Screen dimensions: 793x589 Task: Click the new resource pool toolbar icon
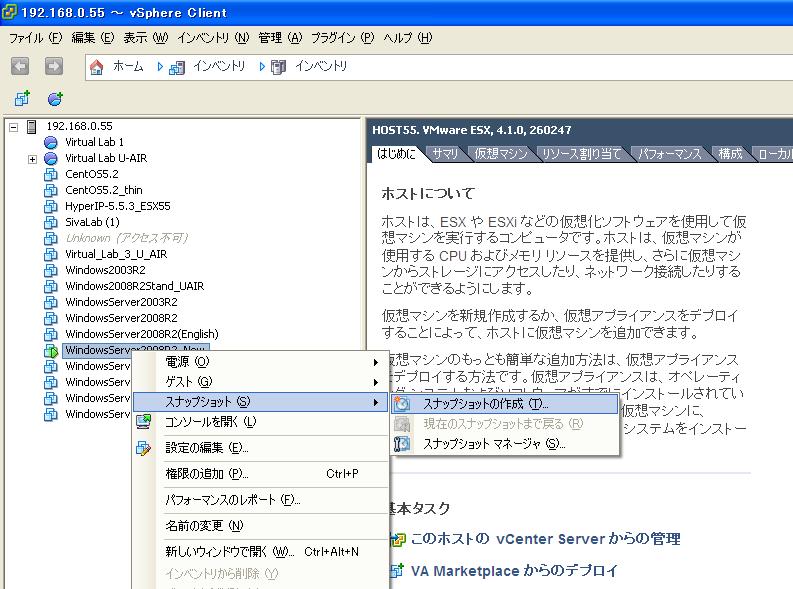click(55, 99)
